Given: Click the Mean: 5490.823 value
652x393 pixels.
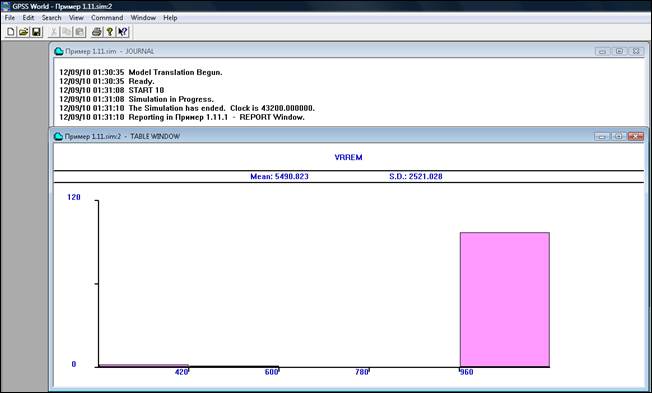Looking at the screenshot, I should (279, 176).
